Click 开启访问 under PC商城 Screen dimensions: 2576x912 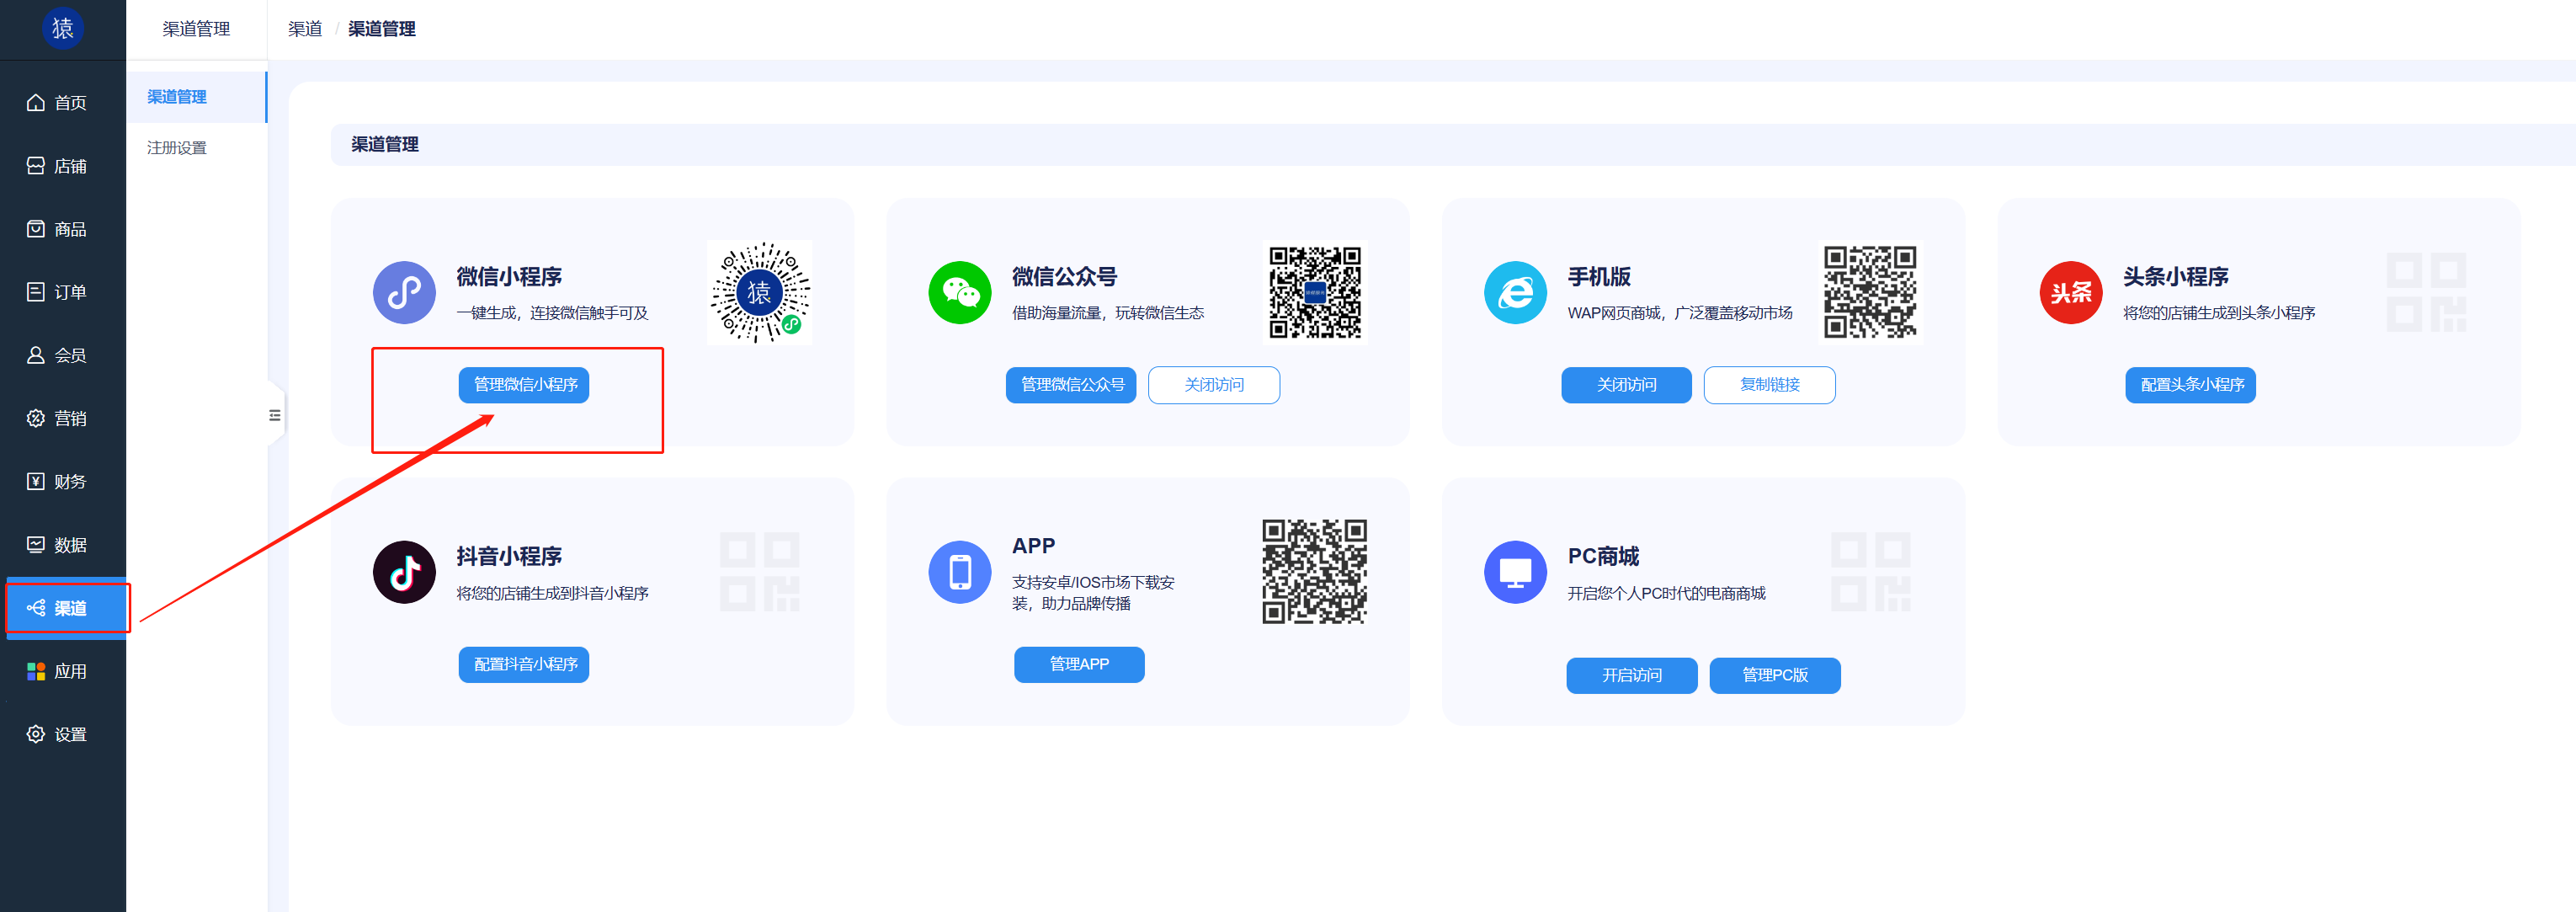pyautogui.click(x=1631, y=675)
